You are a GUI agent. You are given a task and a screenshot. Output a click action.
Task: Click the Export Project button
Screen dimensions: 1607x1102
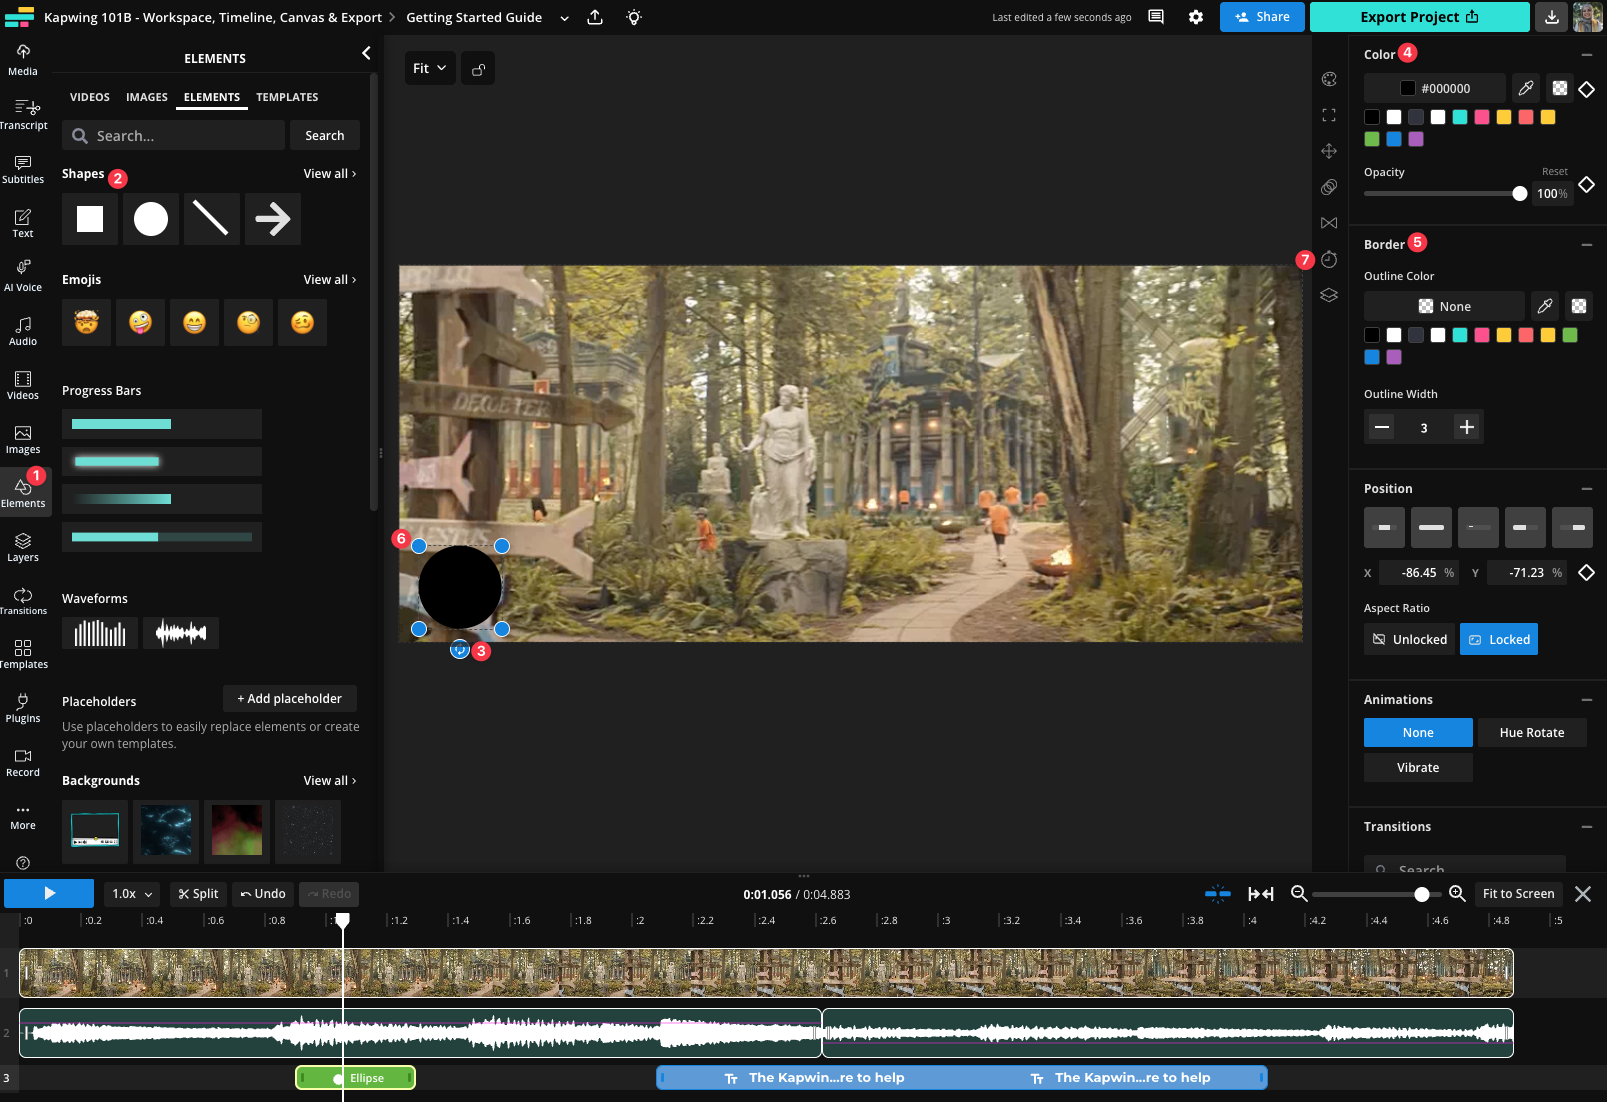(x=1419, y=17)
